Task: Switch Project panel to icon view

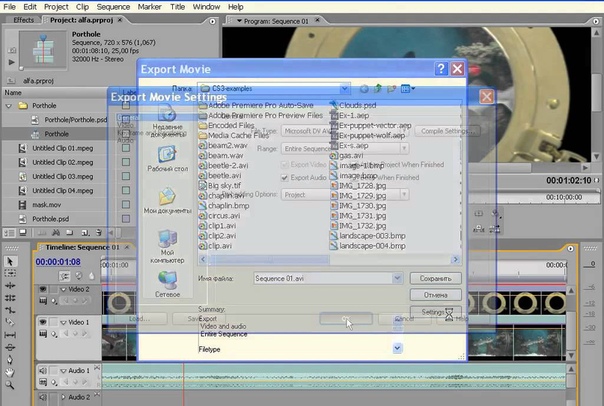Action: coord(23,233)
